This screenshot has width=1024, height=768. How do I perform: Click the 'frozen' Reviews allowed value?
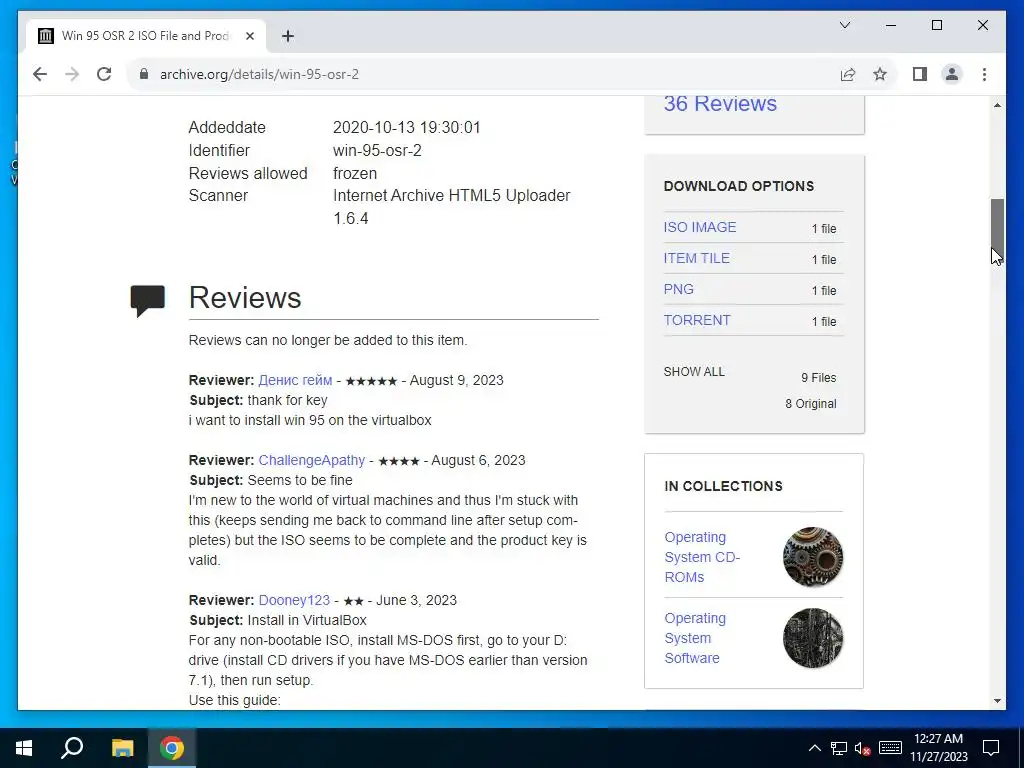[355, 173]
